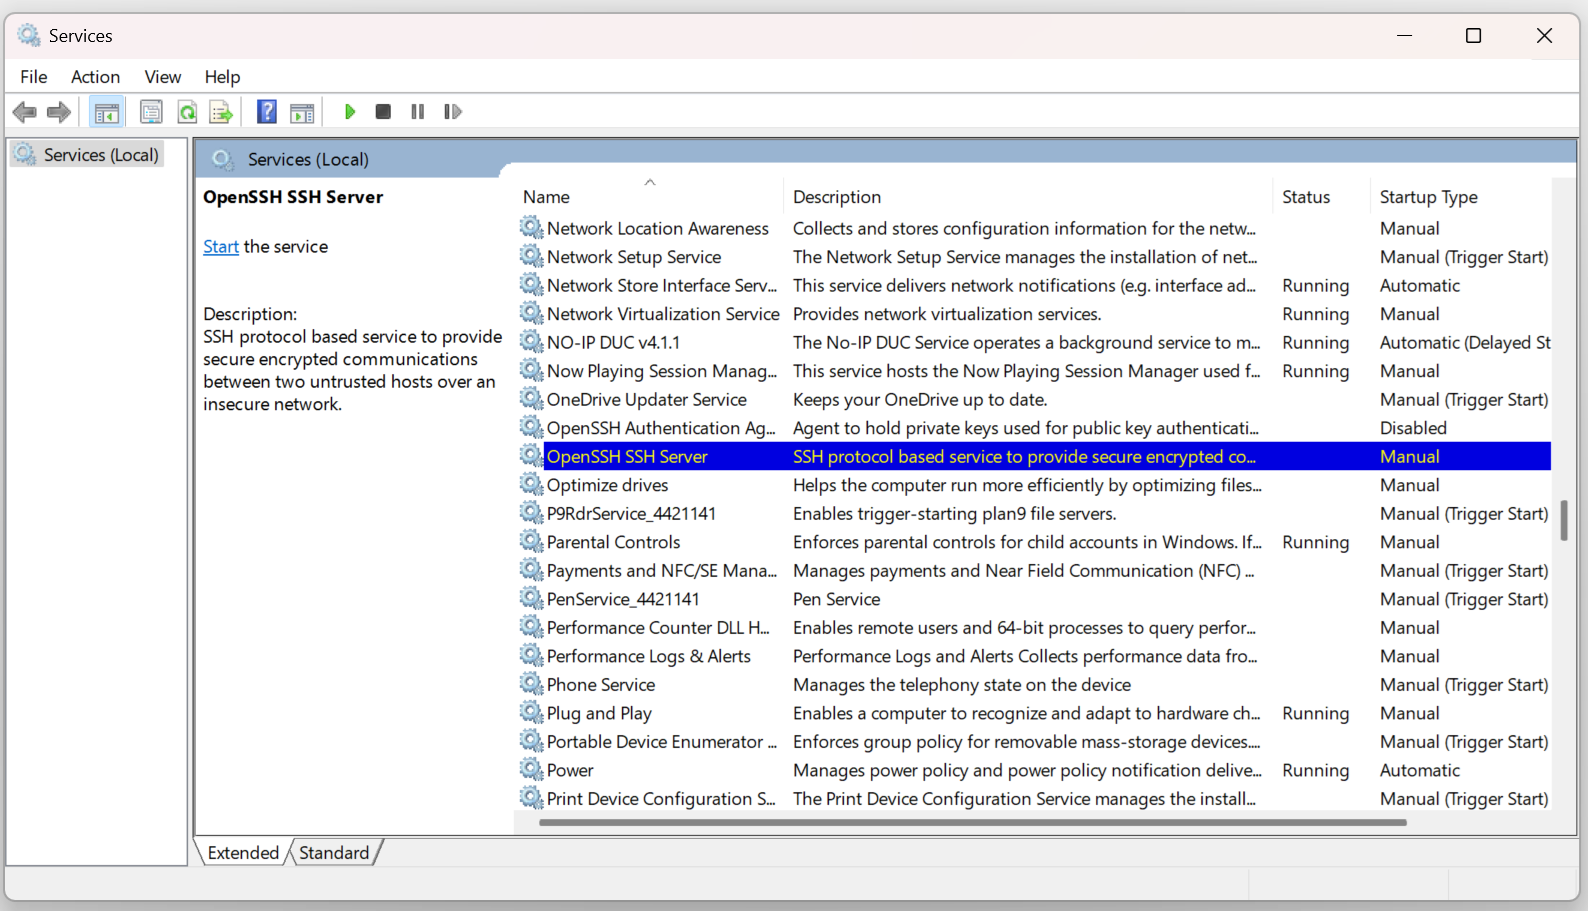Click Running status for Plug and Play
The width and height of the screenshot is (1588, 911).
1315,713
